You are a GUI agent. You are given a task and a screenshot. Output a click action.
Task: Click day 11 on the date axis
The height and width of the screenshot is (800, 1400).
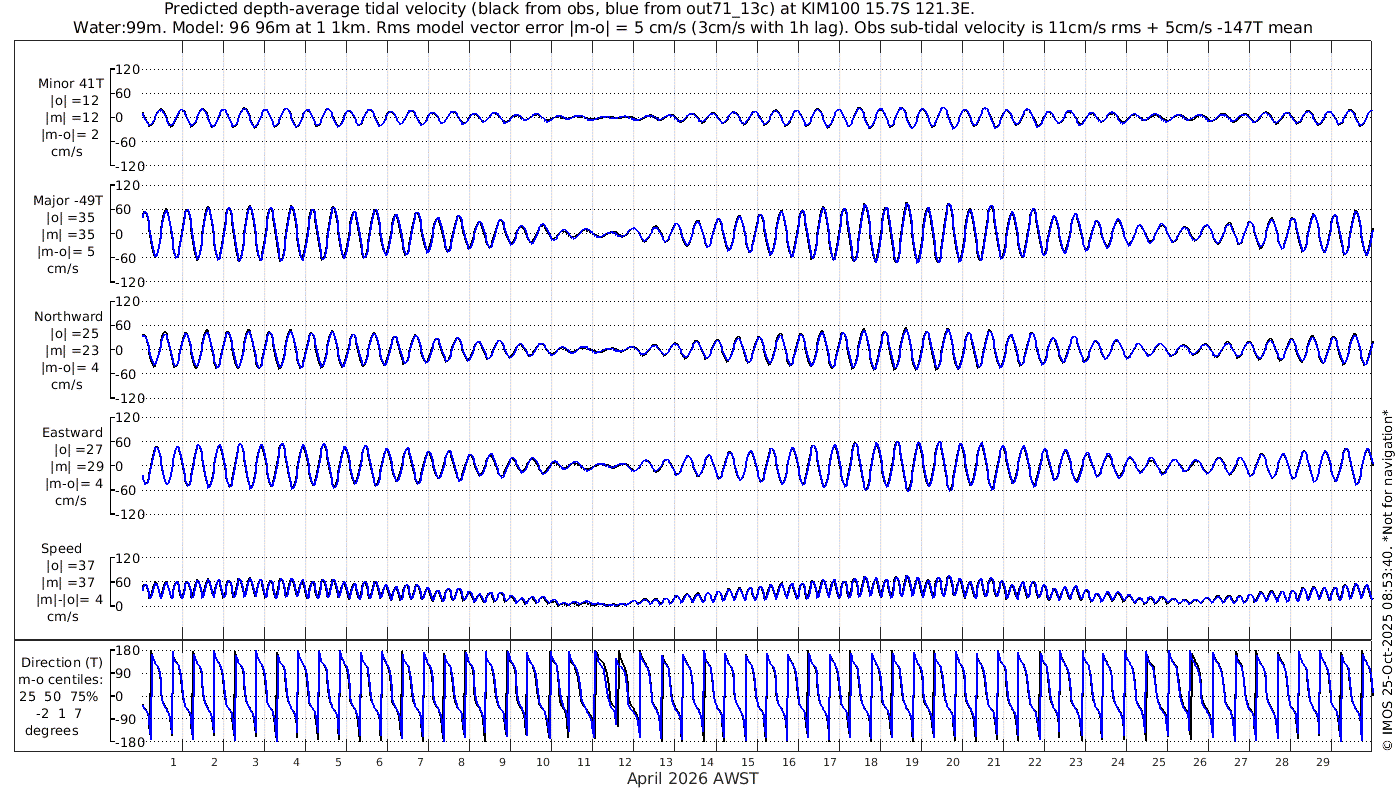584,762
